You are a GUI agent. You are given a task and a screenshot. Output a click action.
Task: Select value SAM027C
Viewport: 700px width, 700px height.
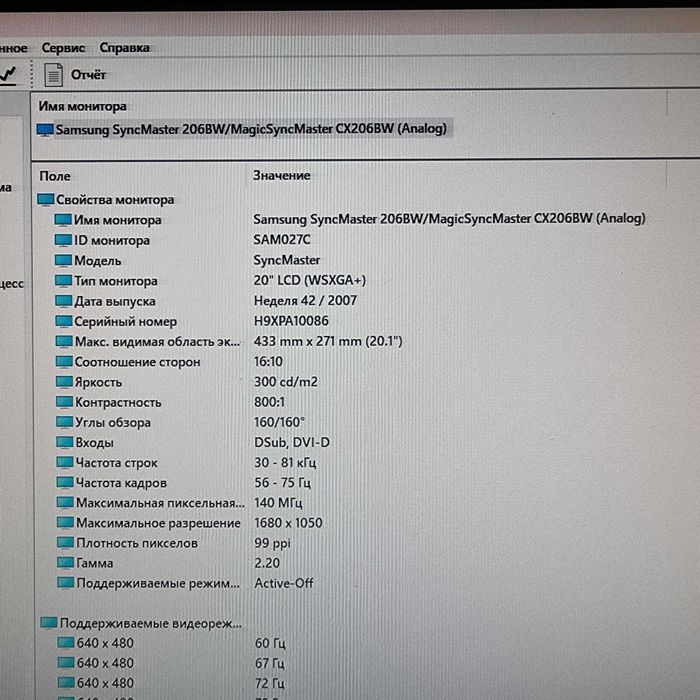coord(282,240)
